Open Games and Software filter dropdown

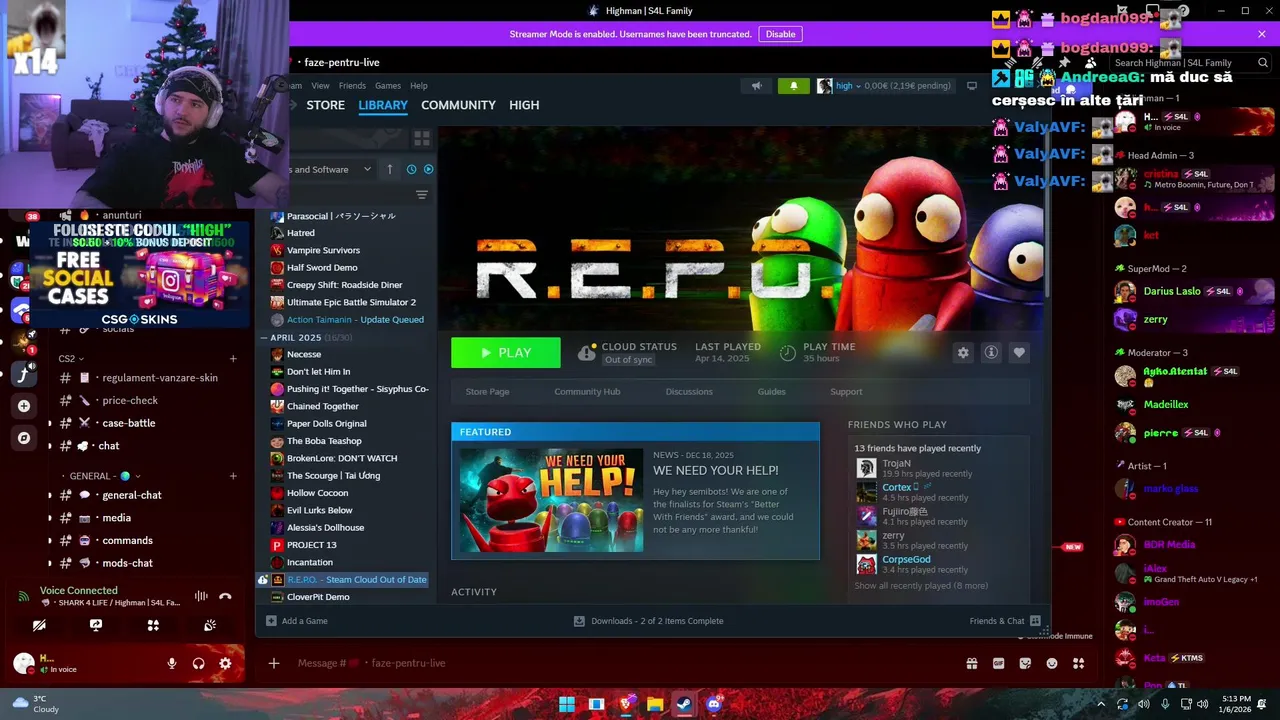pos(332,169)
